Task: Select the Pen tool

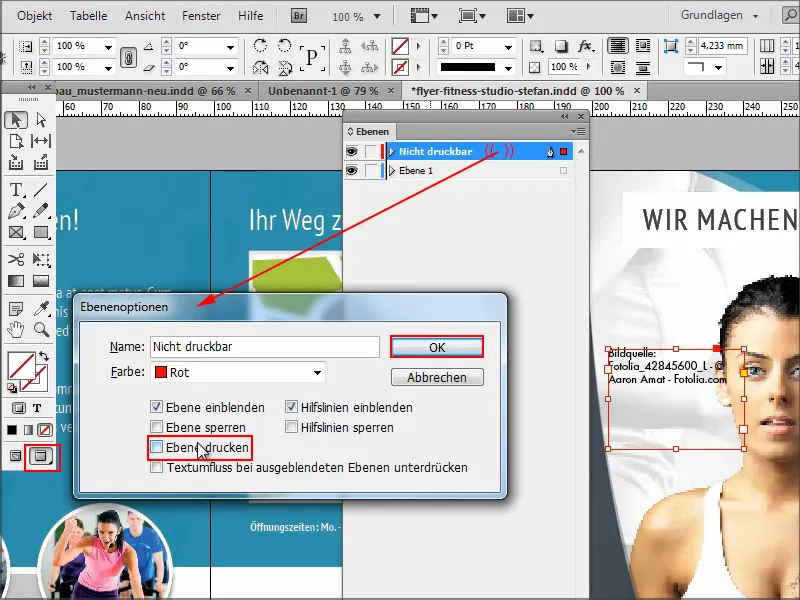Action: 16,211
